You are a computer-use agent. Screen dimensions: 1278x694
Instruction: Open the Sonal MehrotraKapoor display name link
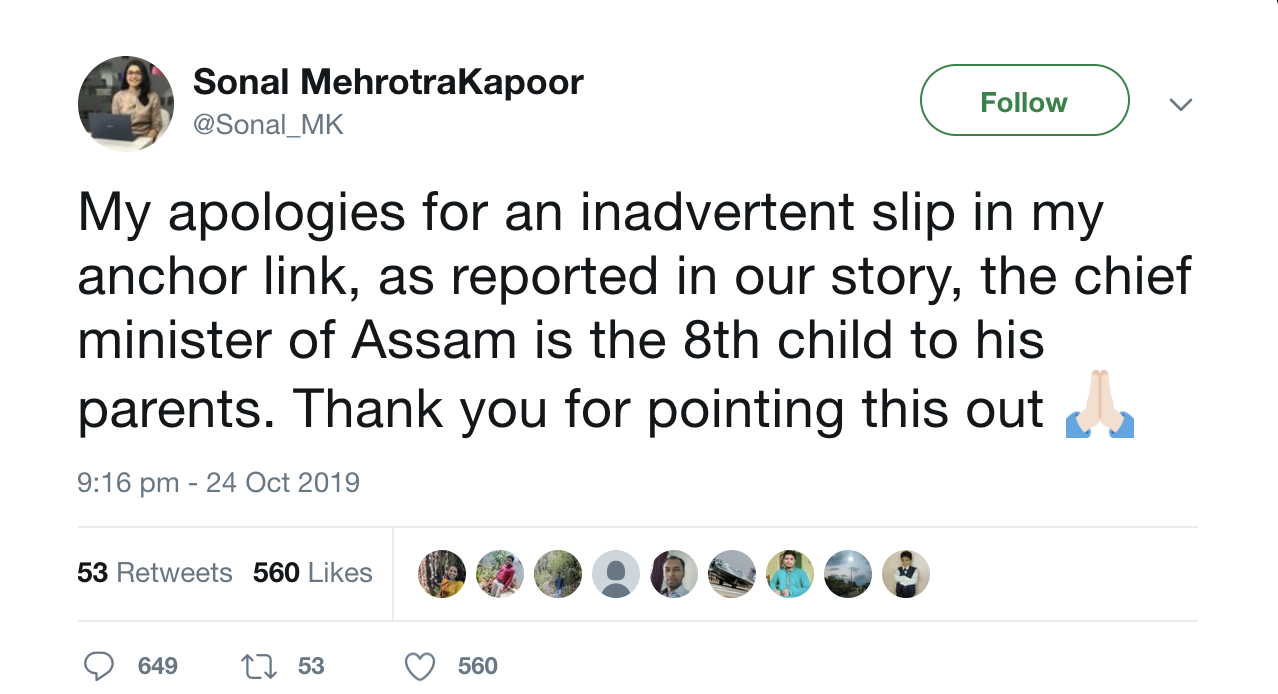(x=387, y=82)
